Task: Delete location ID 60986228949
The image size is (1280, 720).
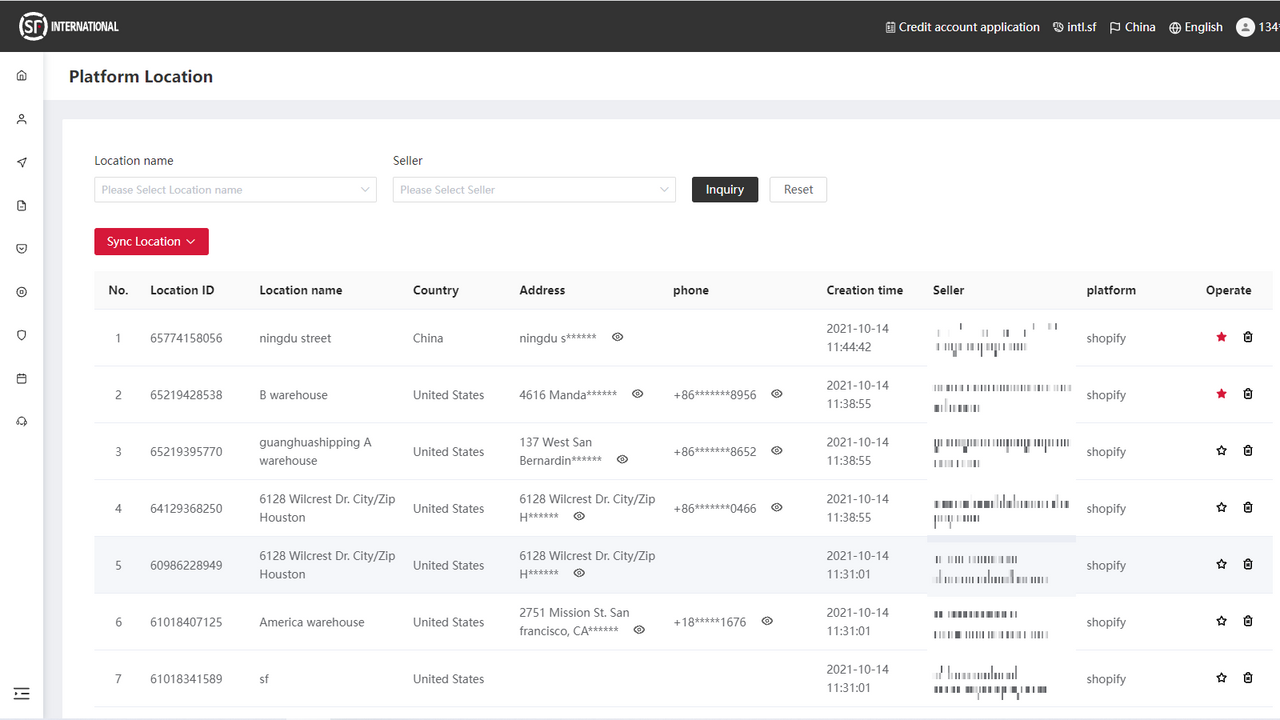Action: coord(1248,564)
